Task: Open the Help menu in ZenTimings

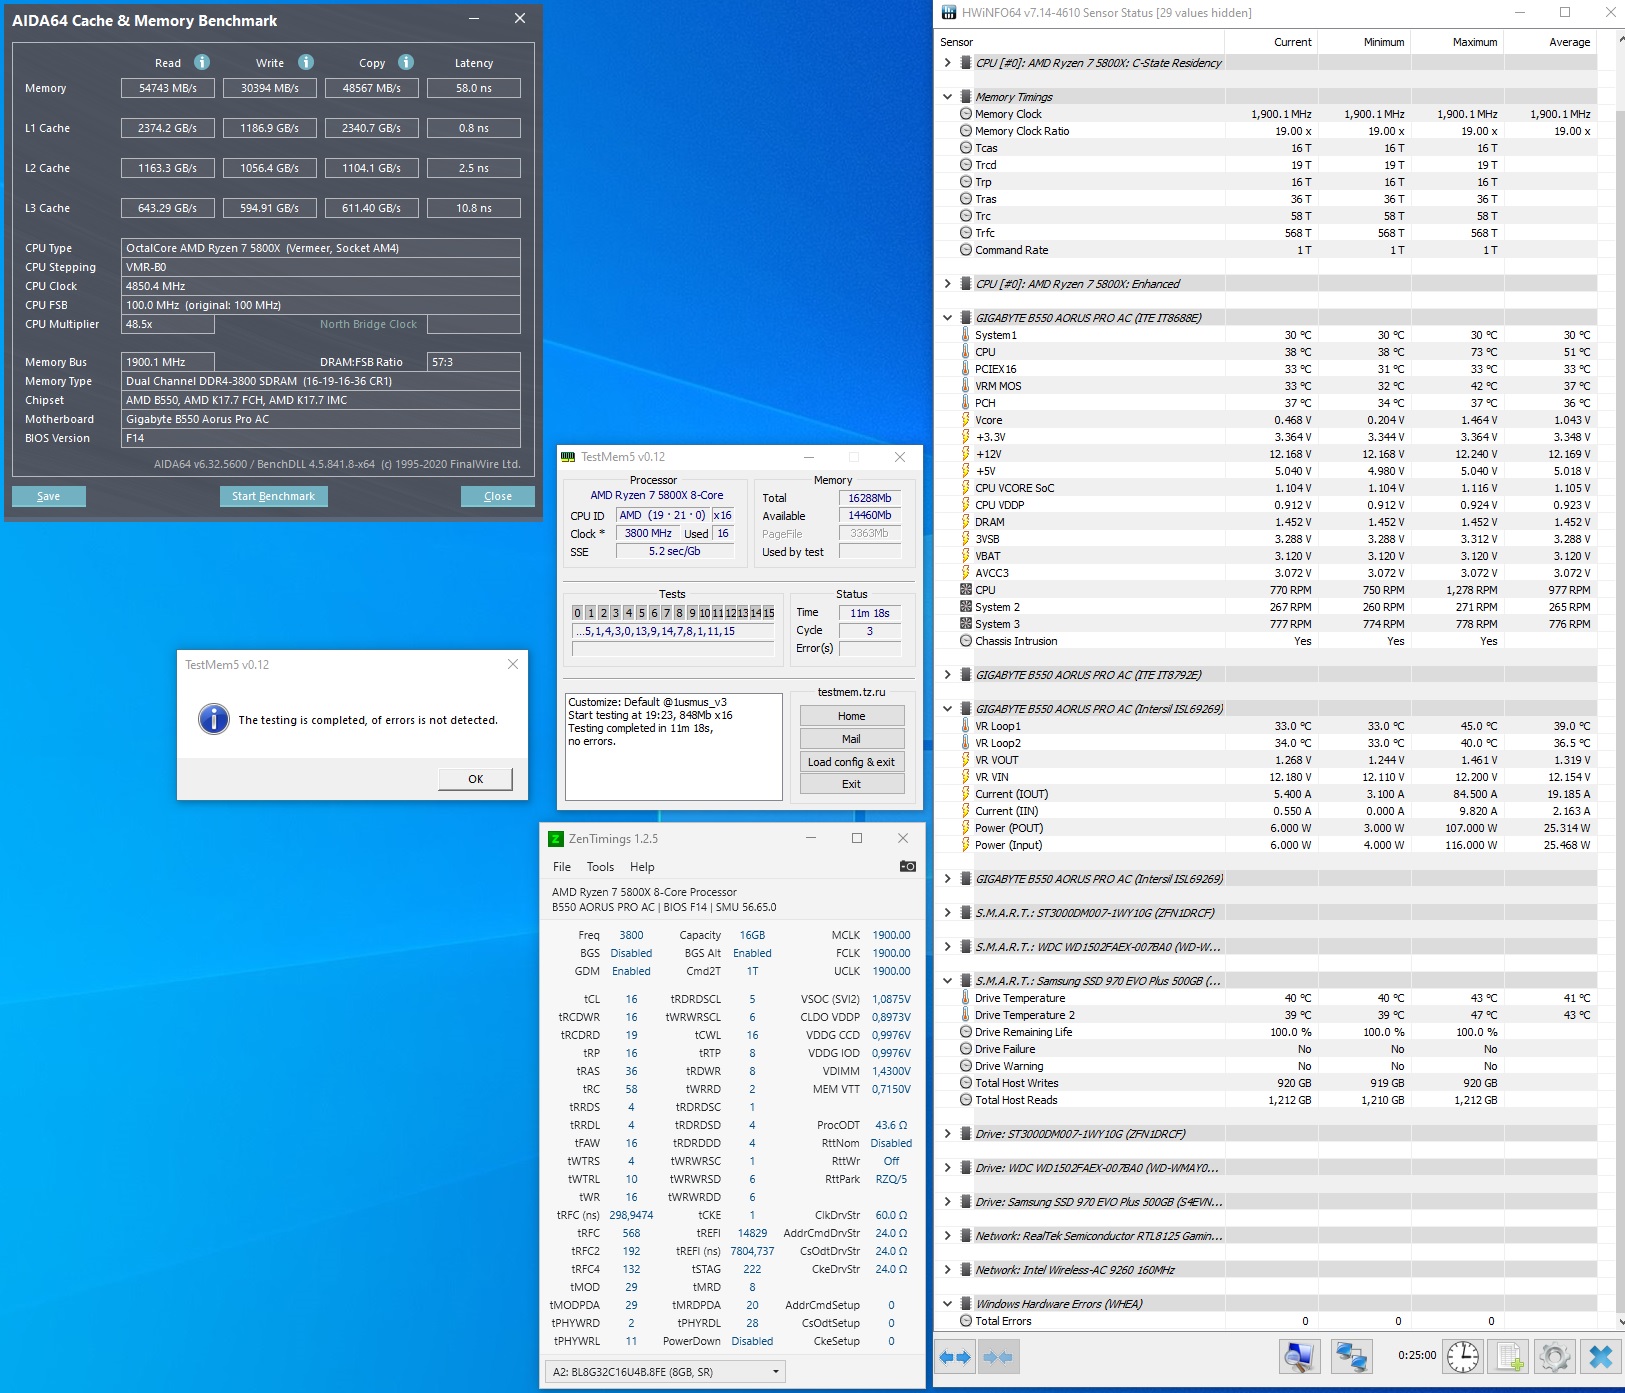Action: 642,867
